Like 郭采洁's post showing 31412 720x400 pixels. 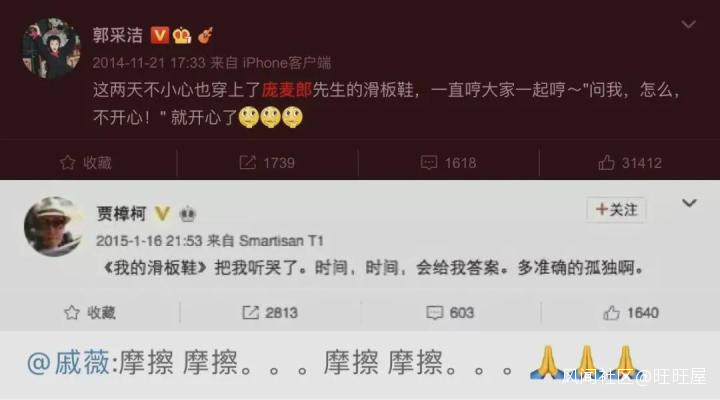click(x=630, y=163)
